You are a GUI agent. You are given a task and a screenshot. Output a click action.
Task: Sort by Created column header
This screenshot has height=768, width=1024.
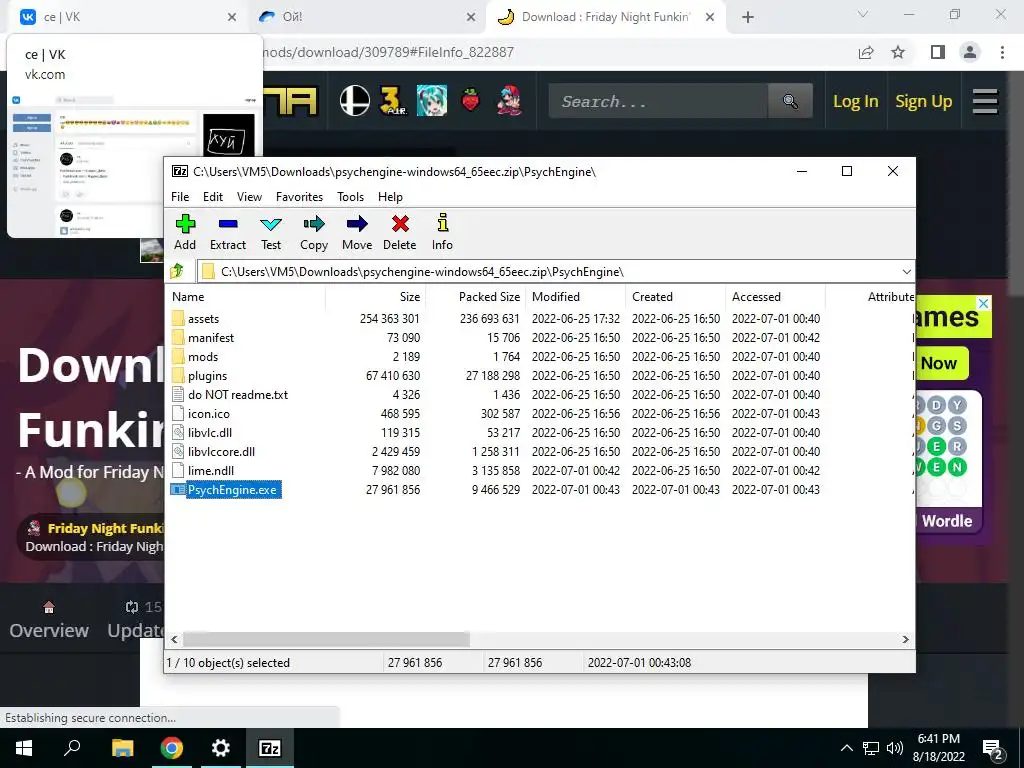677,296
